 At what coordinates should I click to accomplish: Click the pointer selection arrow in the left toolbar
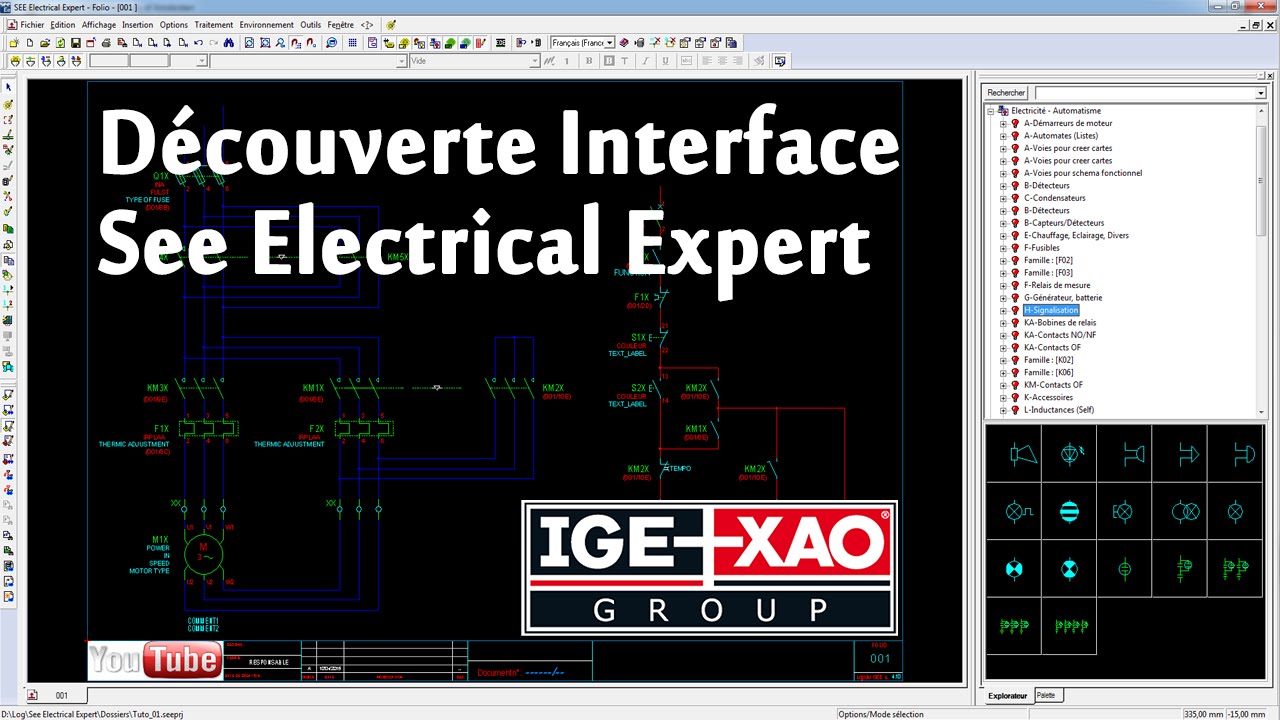9,87
